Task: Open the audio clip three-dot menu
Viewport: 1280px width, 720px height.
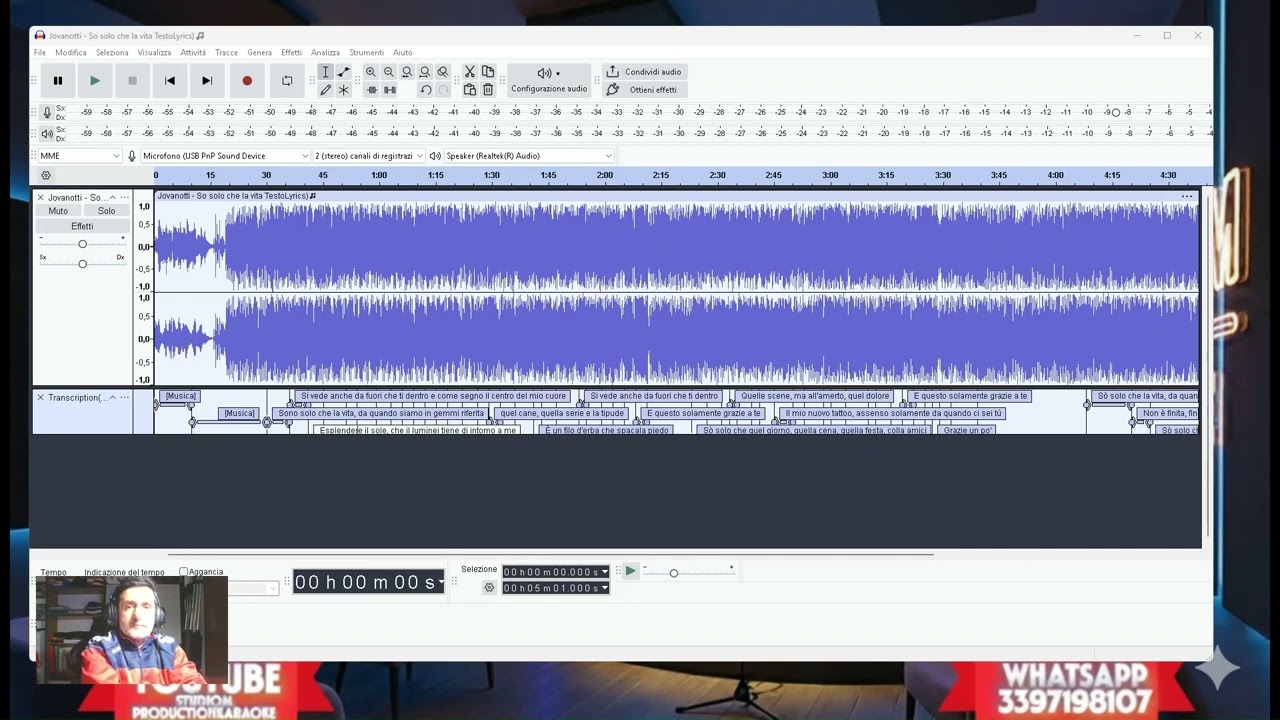Action: 1187,196
